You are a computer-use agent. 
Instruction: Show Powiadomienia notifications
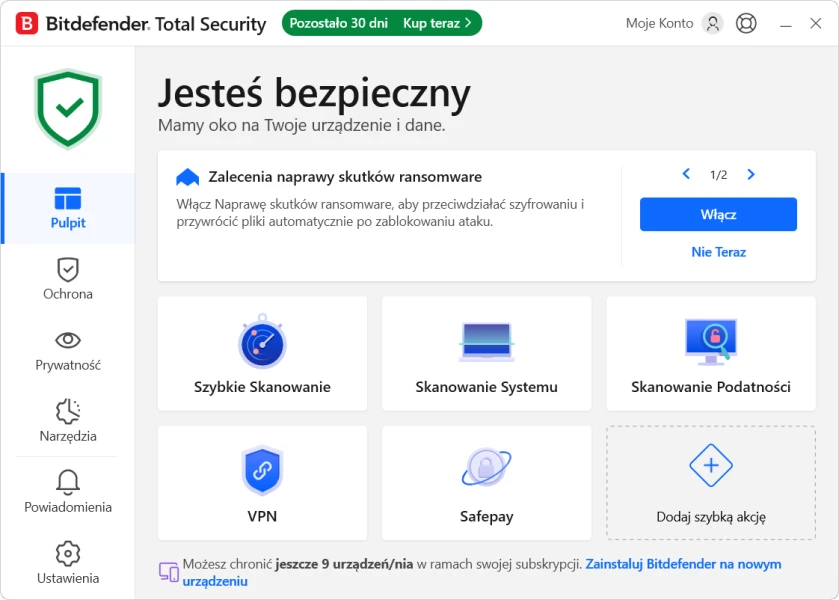coord(68,492)
